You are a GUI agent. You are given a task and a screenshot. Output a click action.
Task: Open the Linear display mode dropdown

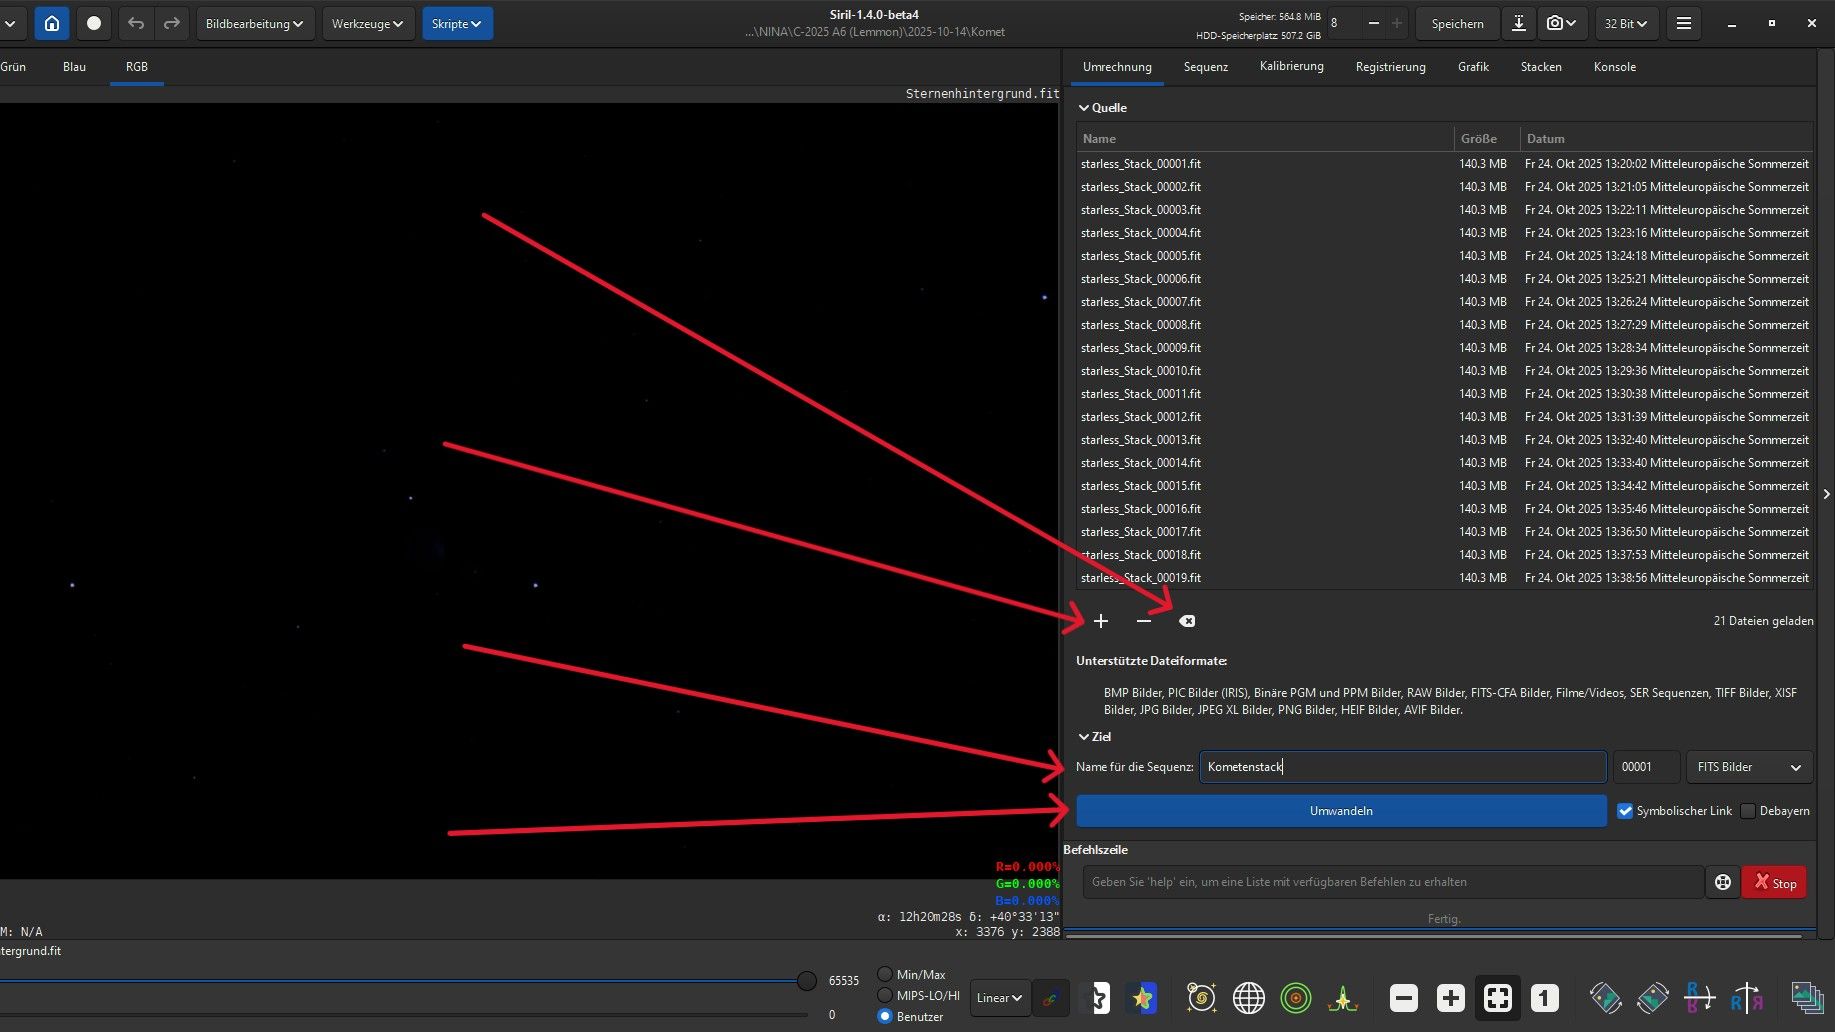tap(999, 997)
